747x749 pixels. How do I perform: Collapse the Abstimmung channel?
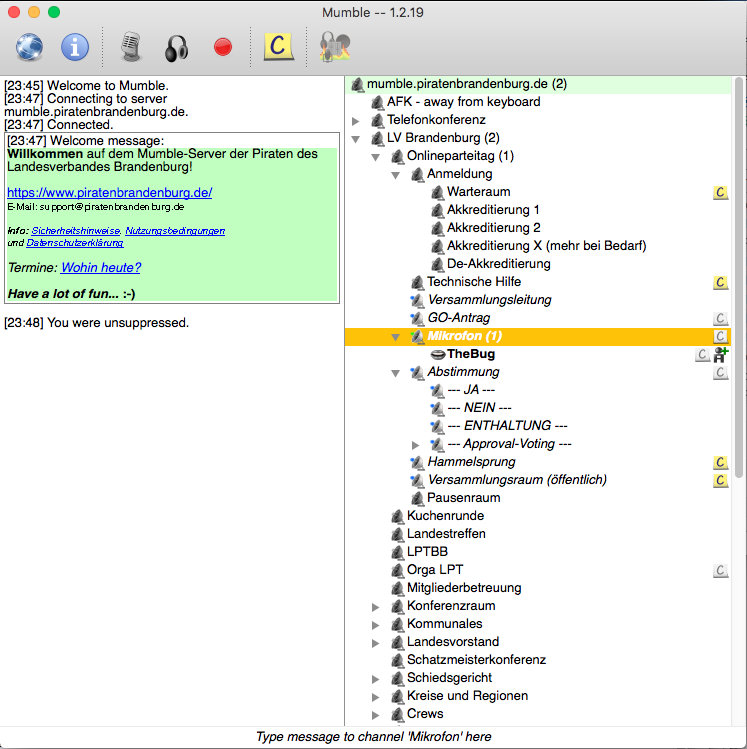(395, 373)
